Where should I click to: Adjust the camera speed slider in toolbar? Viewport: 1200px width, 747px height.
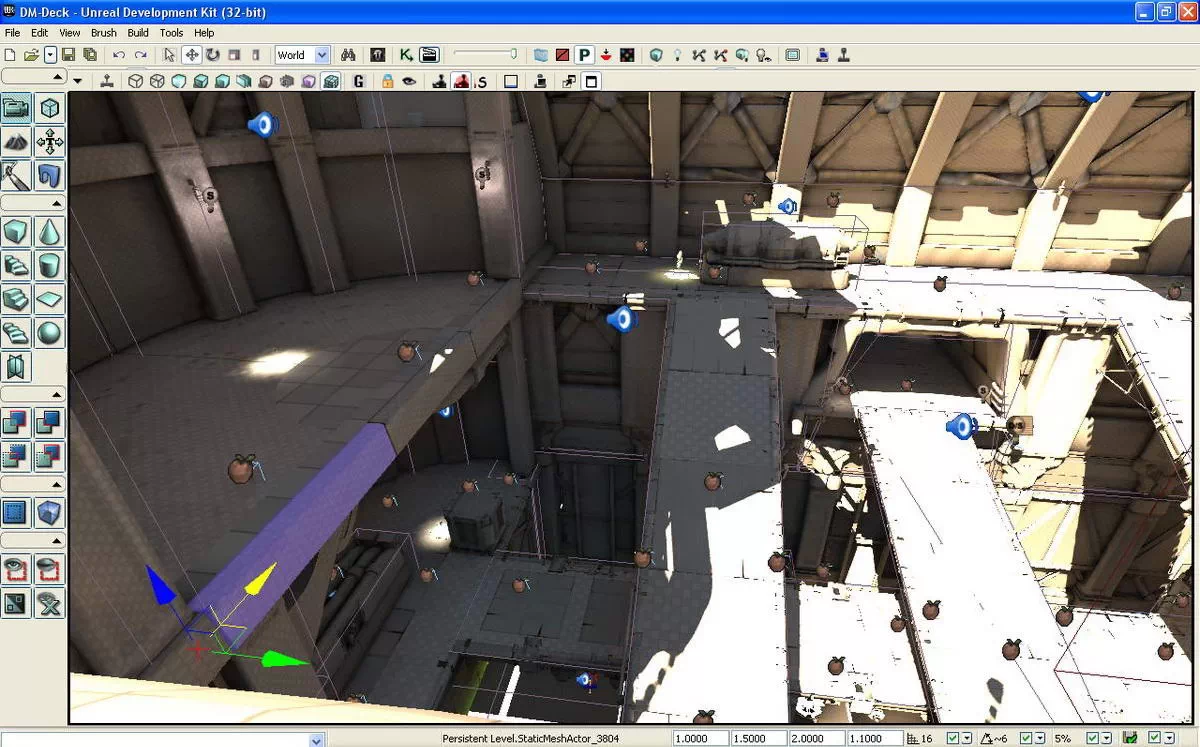[486, 55]
